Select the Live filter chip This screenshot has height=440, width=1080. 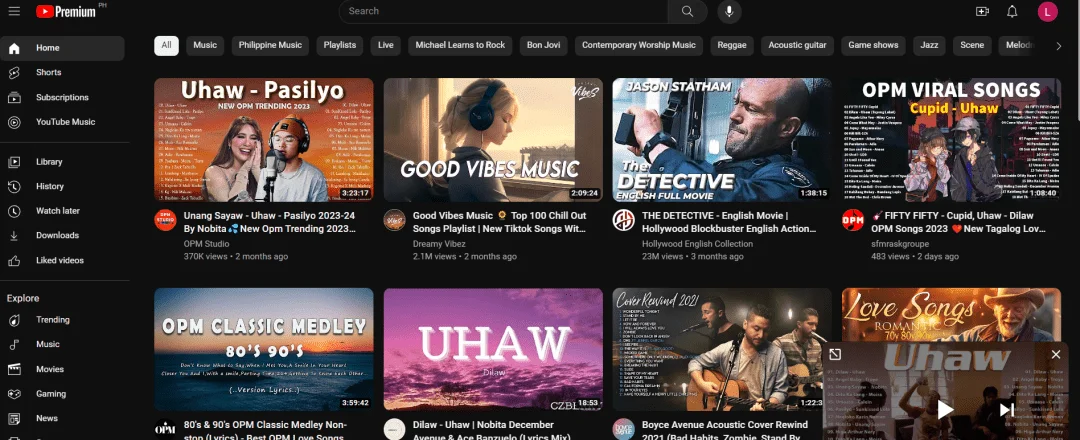click(x=386, y=45)
